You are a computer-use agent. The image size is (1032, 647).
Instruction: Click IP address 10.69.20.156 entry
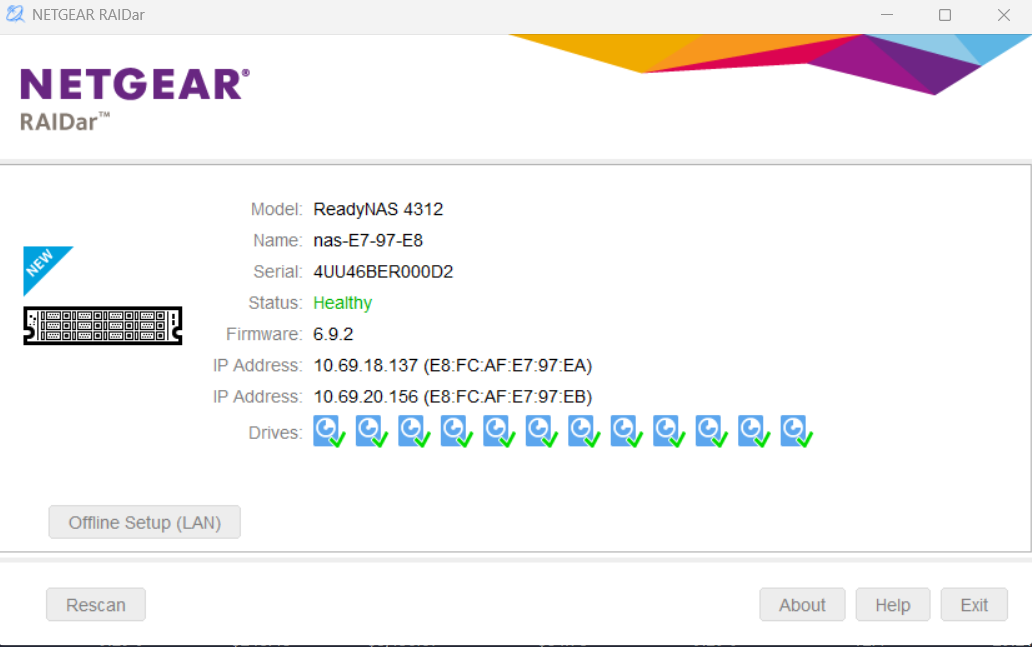tap(453, 397)
